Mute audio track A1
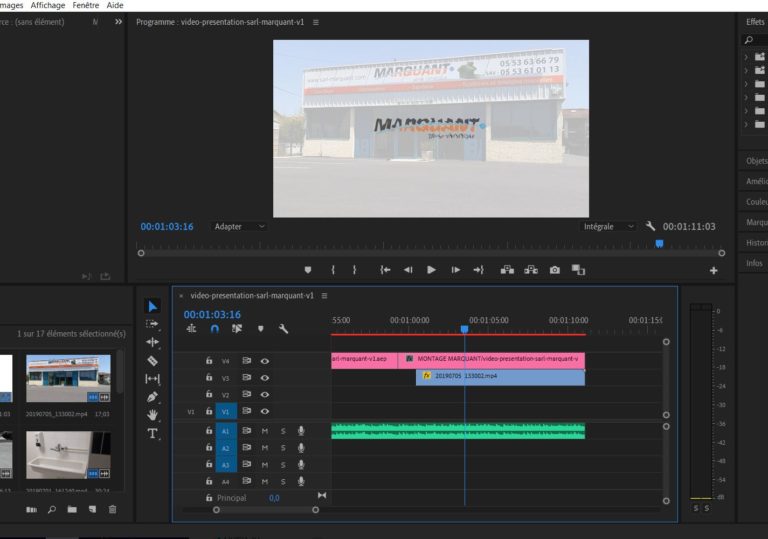The width and height of the screenshot is (768, 539). click(265, 431)
